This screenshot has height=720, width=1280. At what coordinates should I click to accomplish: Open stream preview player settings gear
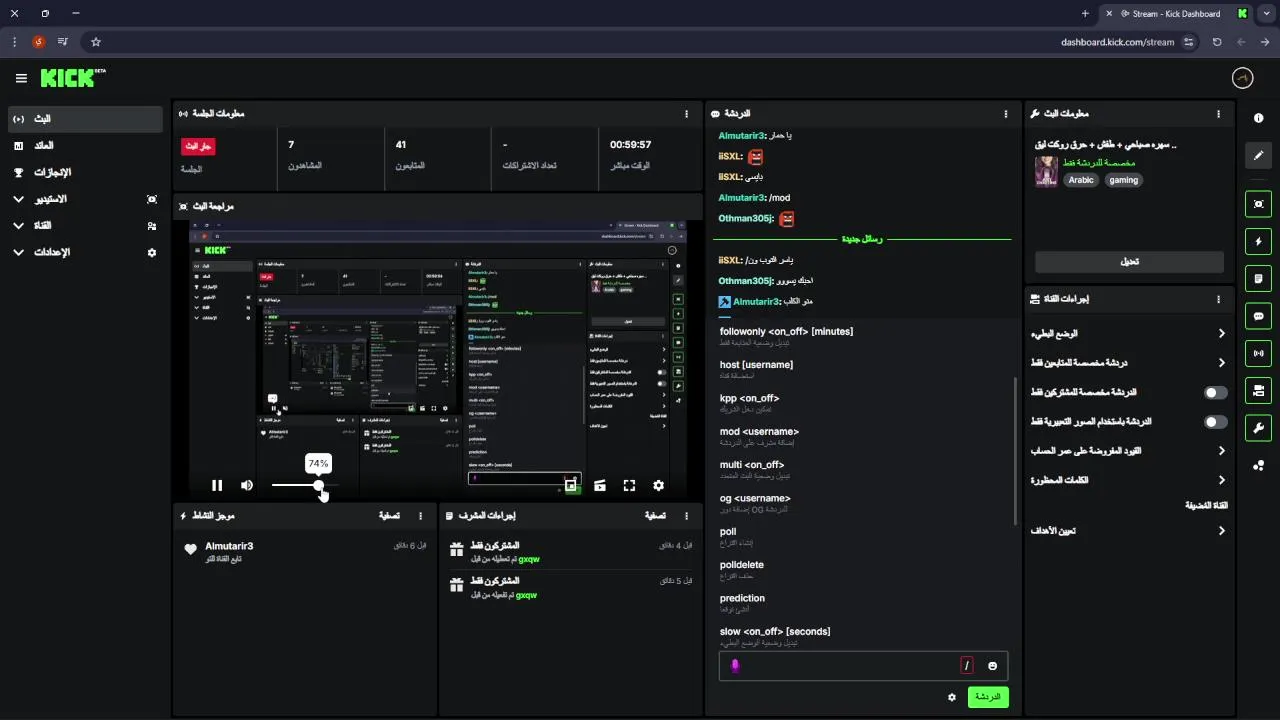[658, 485]
